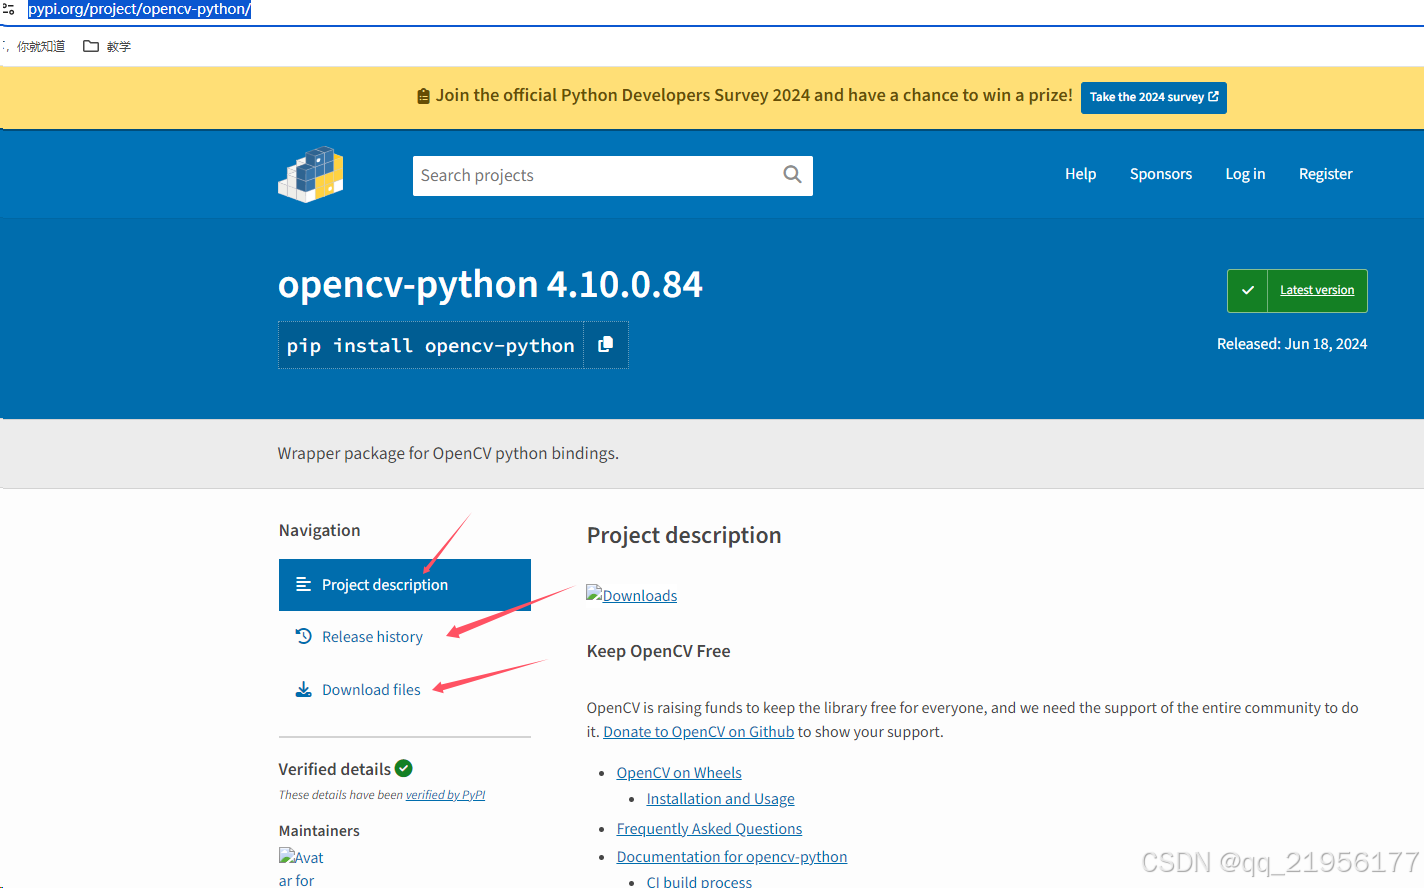Click Take the 2024 survey button
1424x888 pixels.
[x=1154, y=97]
